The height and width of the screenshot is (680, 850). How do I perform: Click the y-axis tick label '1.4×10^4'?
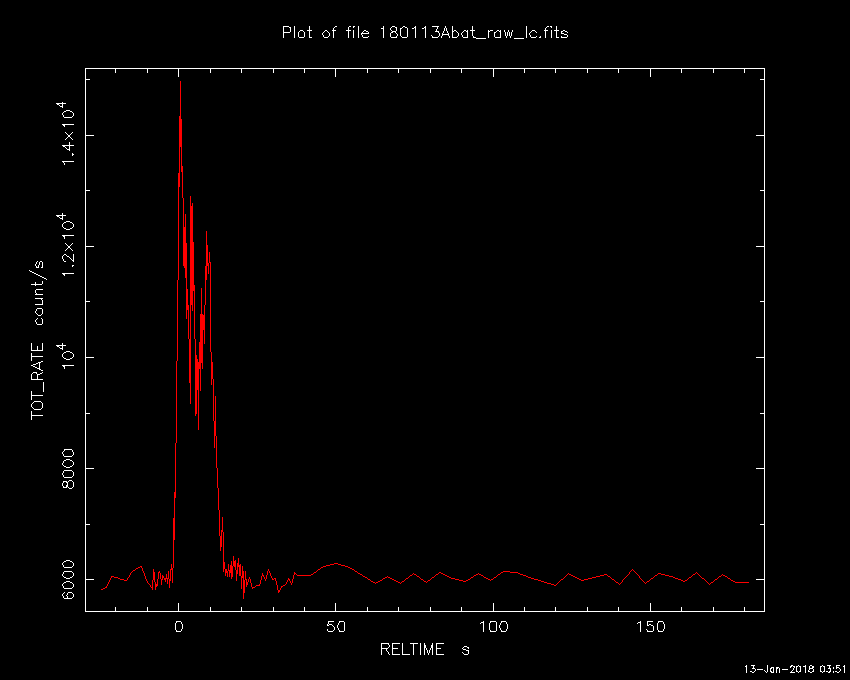[x=67, y=133]
